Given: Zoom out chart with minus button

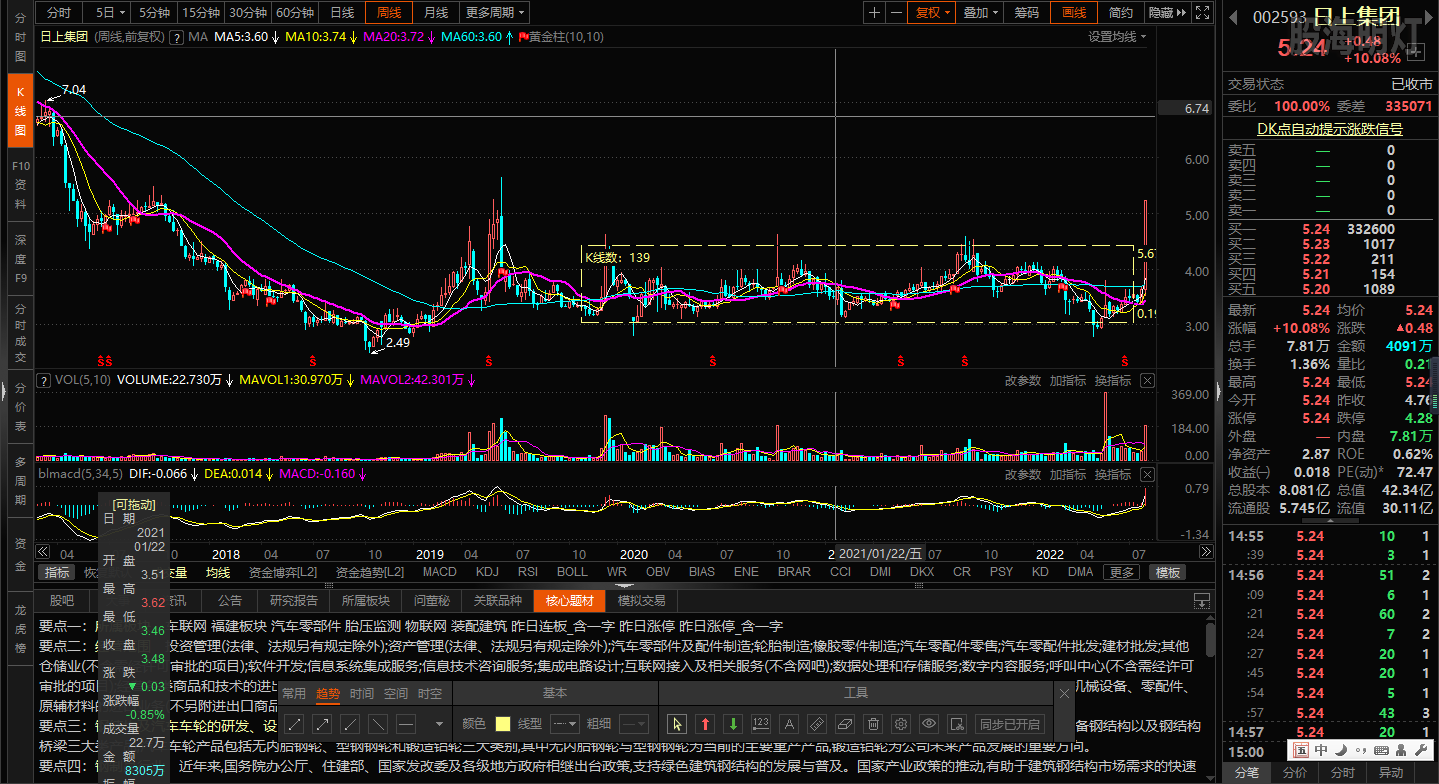Looking at the screenshot, I should point(897,12).
